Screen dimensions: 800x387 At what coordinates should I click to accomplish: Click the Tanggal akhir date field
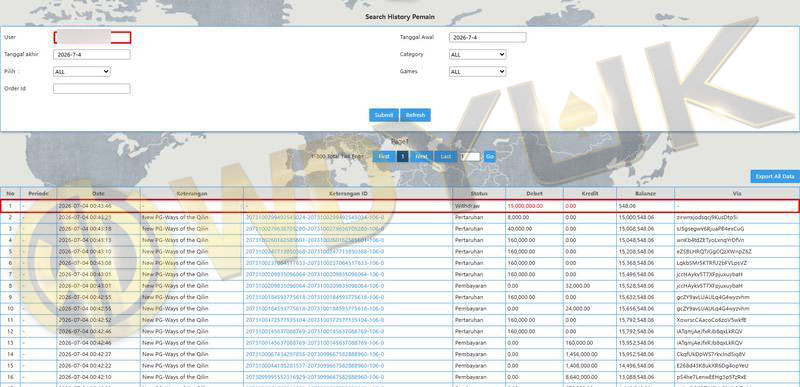92,55
